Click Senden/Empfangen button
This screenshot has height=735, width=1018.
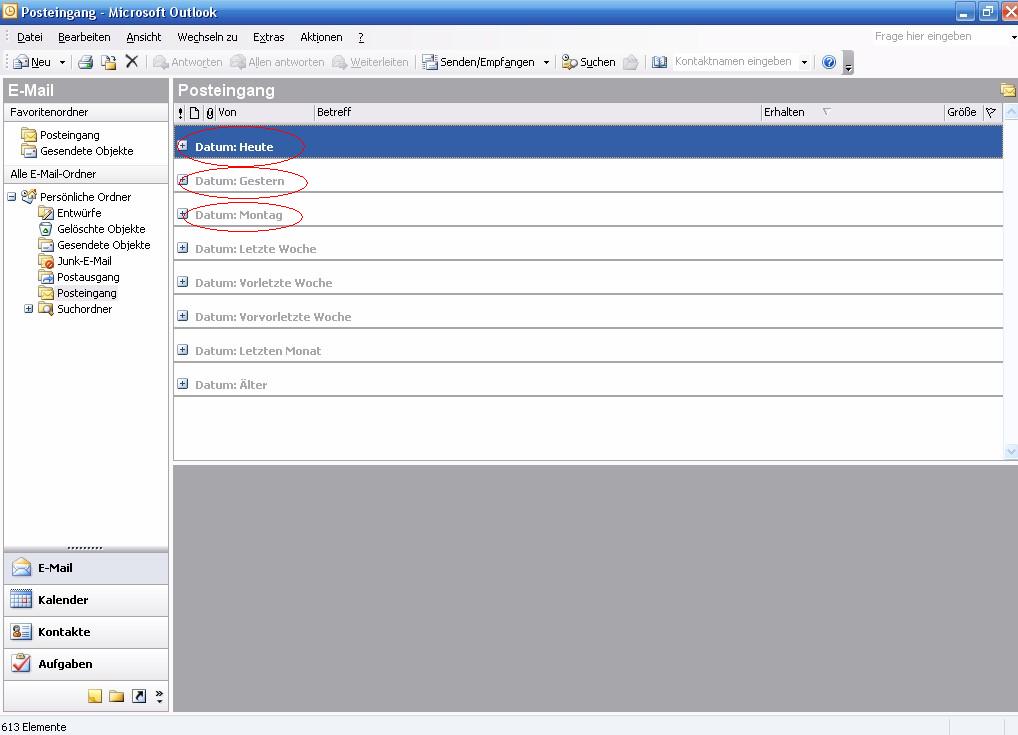[x=478, y=62]
